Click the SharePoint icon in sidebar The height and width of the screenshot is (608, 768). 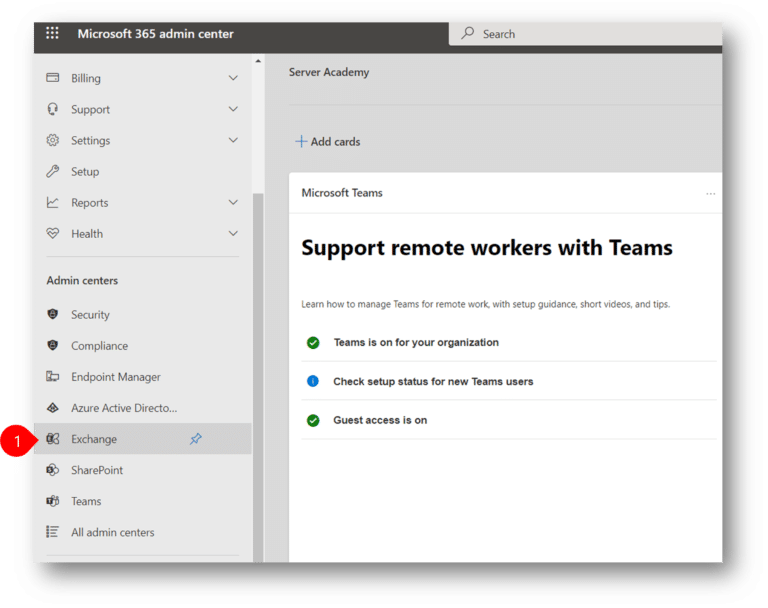pos(53,470)
